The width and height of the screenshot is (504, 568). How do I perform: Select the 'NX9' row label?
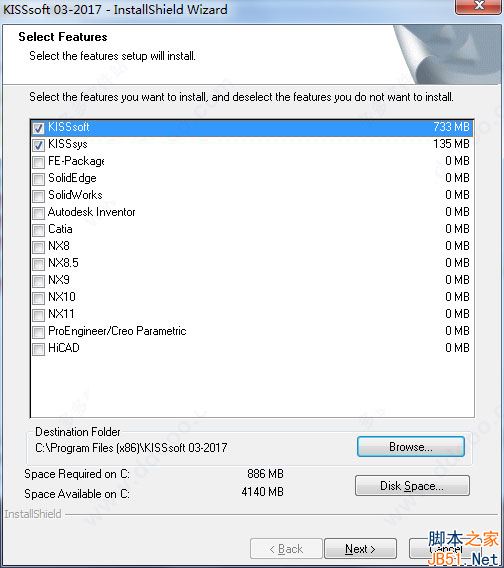(x=59, y=280)
